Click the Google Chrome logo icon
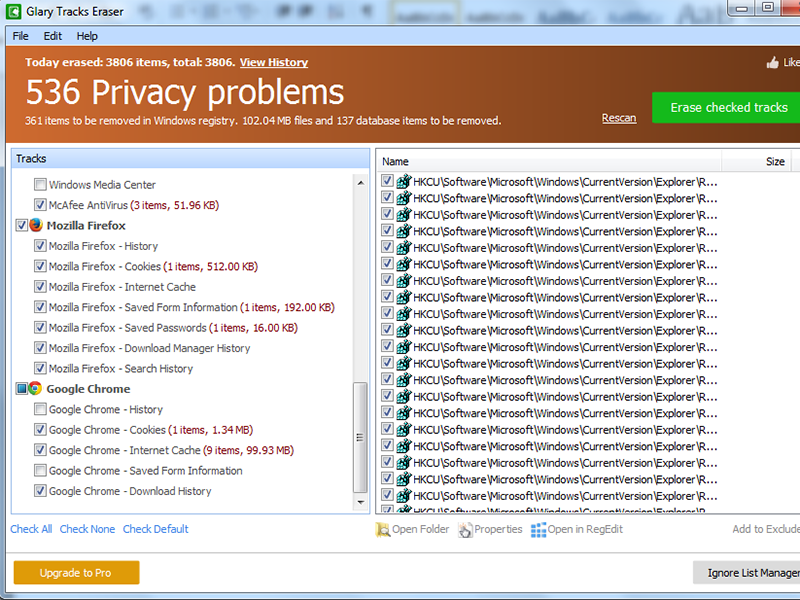 [35, 388]
